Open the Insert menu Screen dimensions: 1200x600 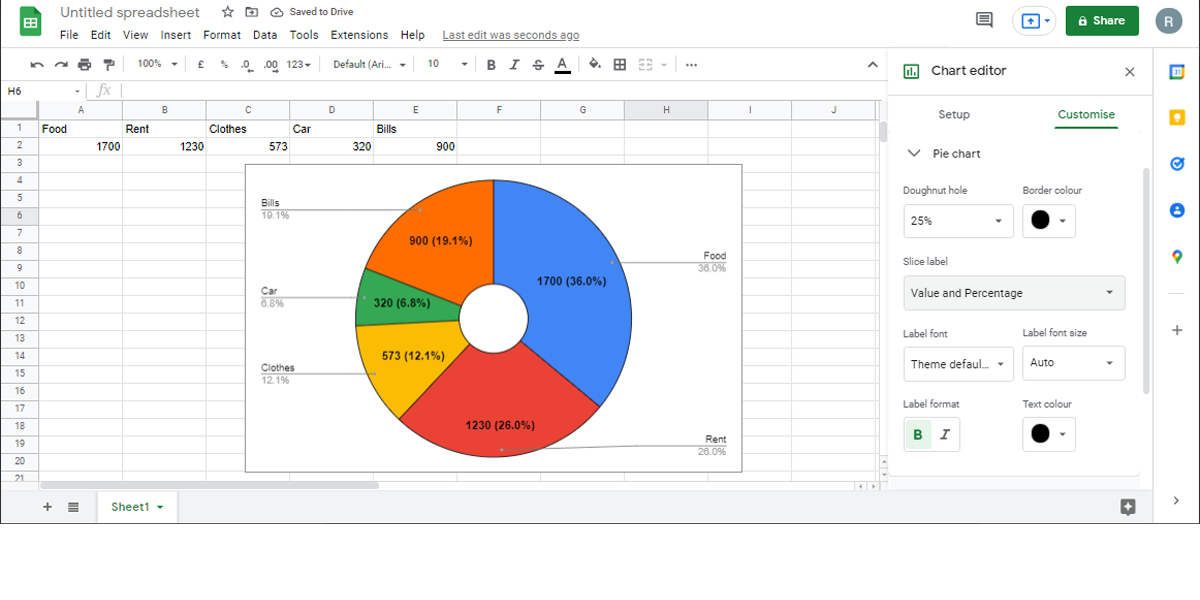176,35
